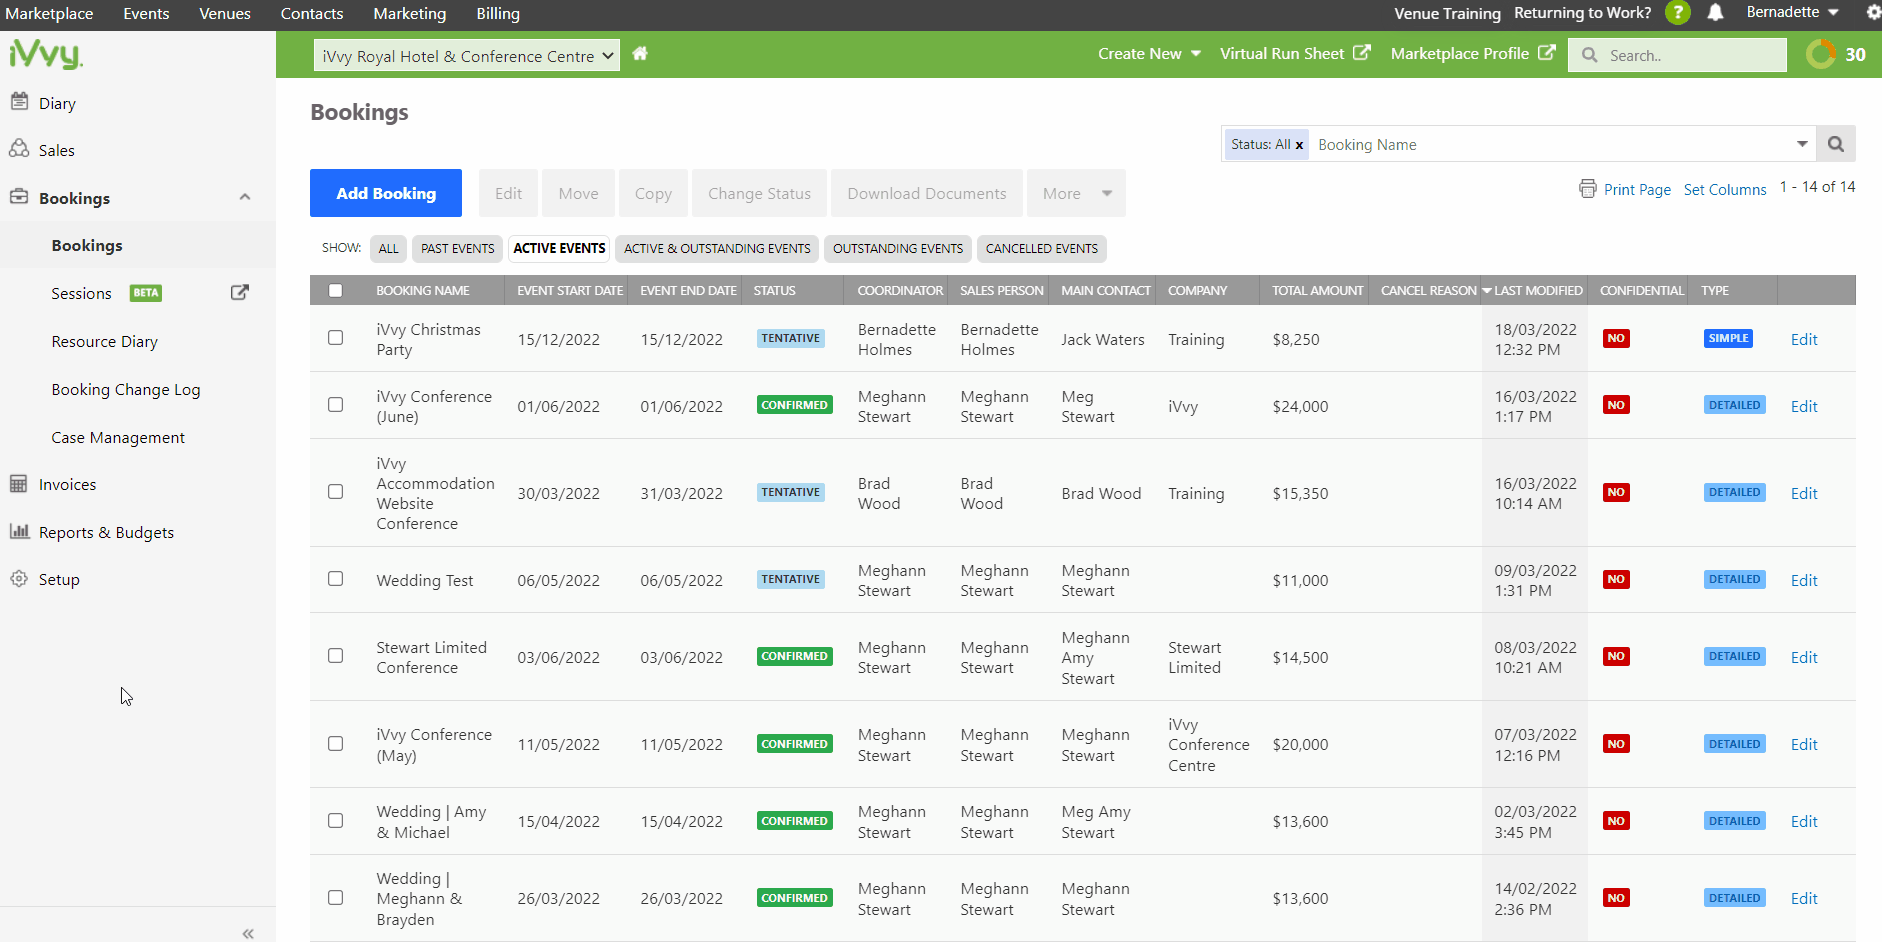Show ALL events filter tab
1882x942 pixels.
tap(388, 249)
